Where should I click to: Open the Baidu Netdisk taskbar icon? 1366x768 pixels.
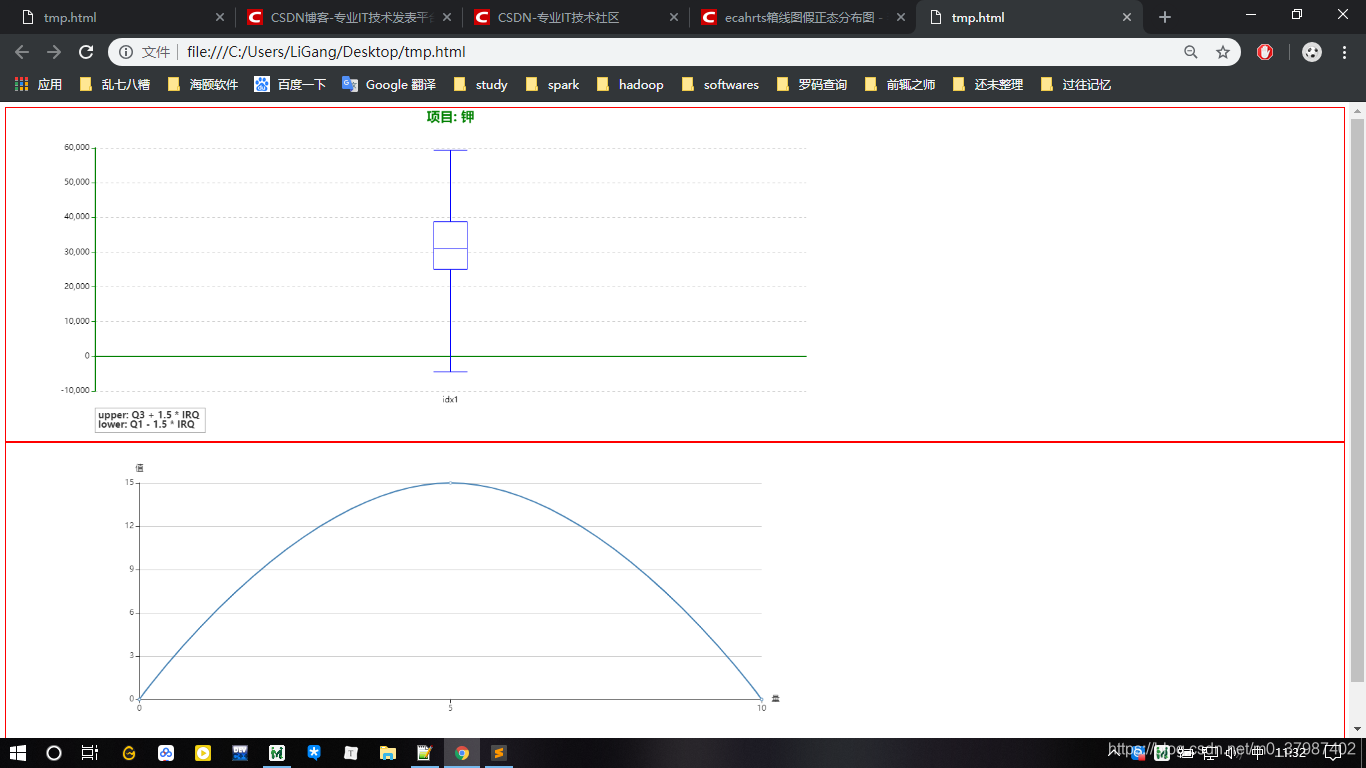click(166, 753)
